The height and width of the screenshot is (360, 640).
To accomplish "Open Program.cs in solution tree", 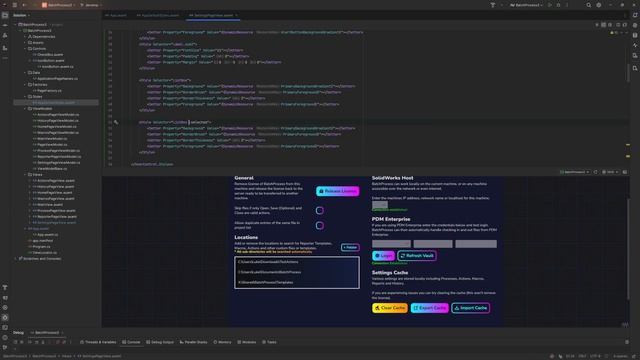I will [41, 247].
